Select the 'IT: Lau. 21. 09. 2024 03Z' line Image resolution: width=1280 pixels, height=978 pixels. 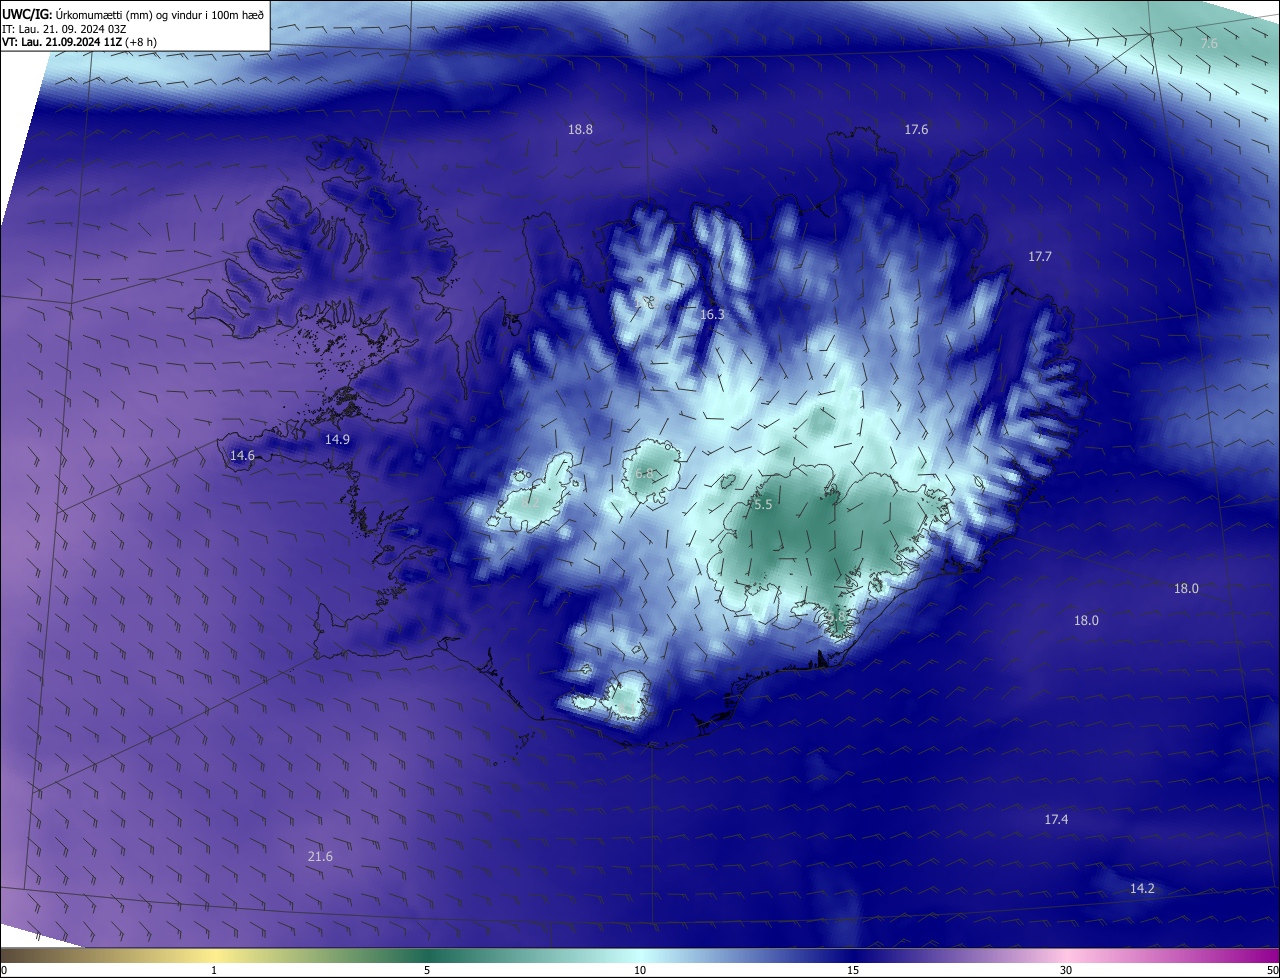[x=63, y=28]
